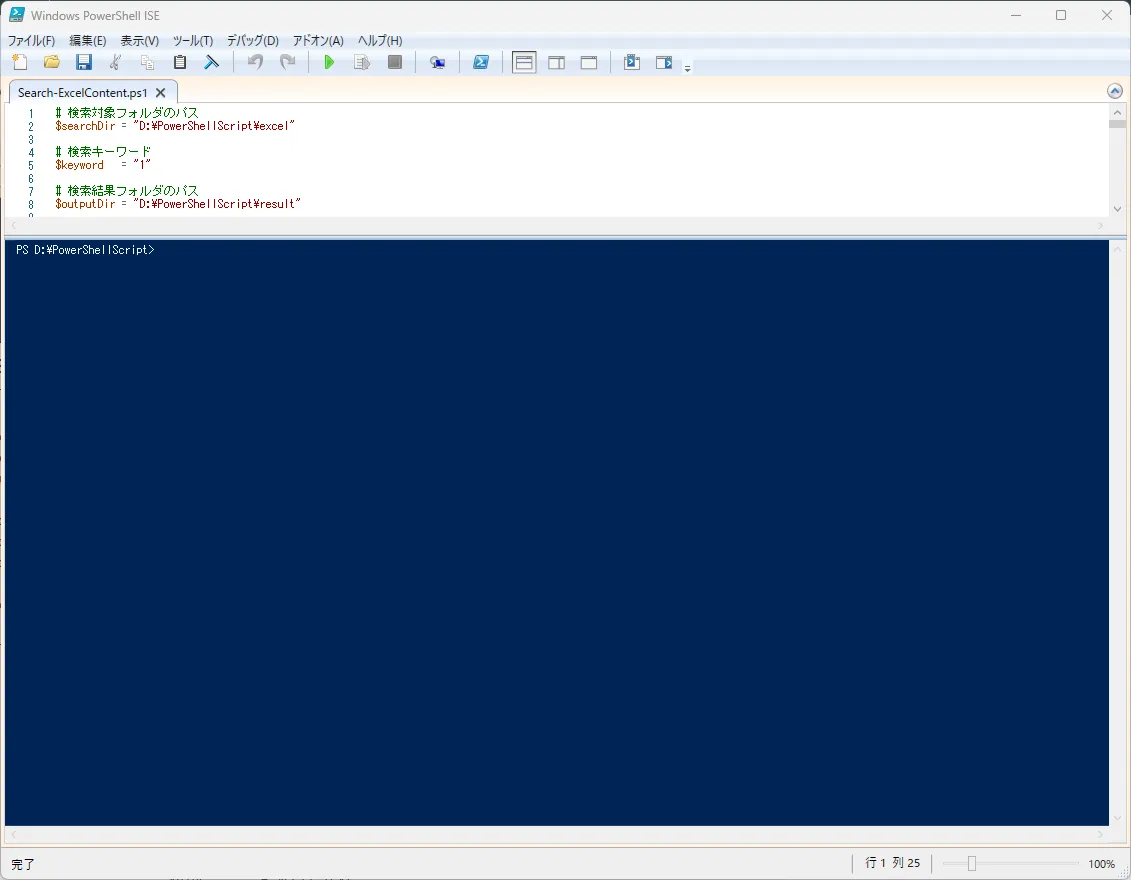The width and height of the screenshot is (1131, 880).
Task: Open the ツール(T) menu
Action: (x=193, y=40)
